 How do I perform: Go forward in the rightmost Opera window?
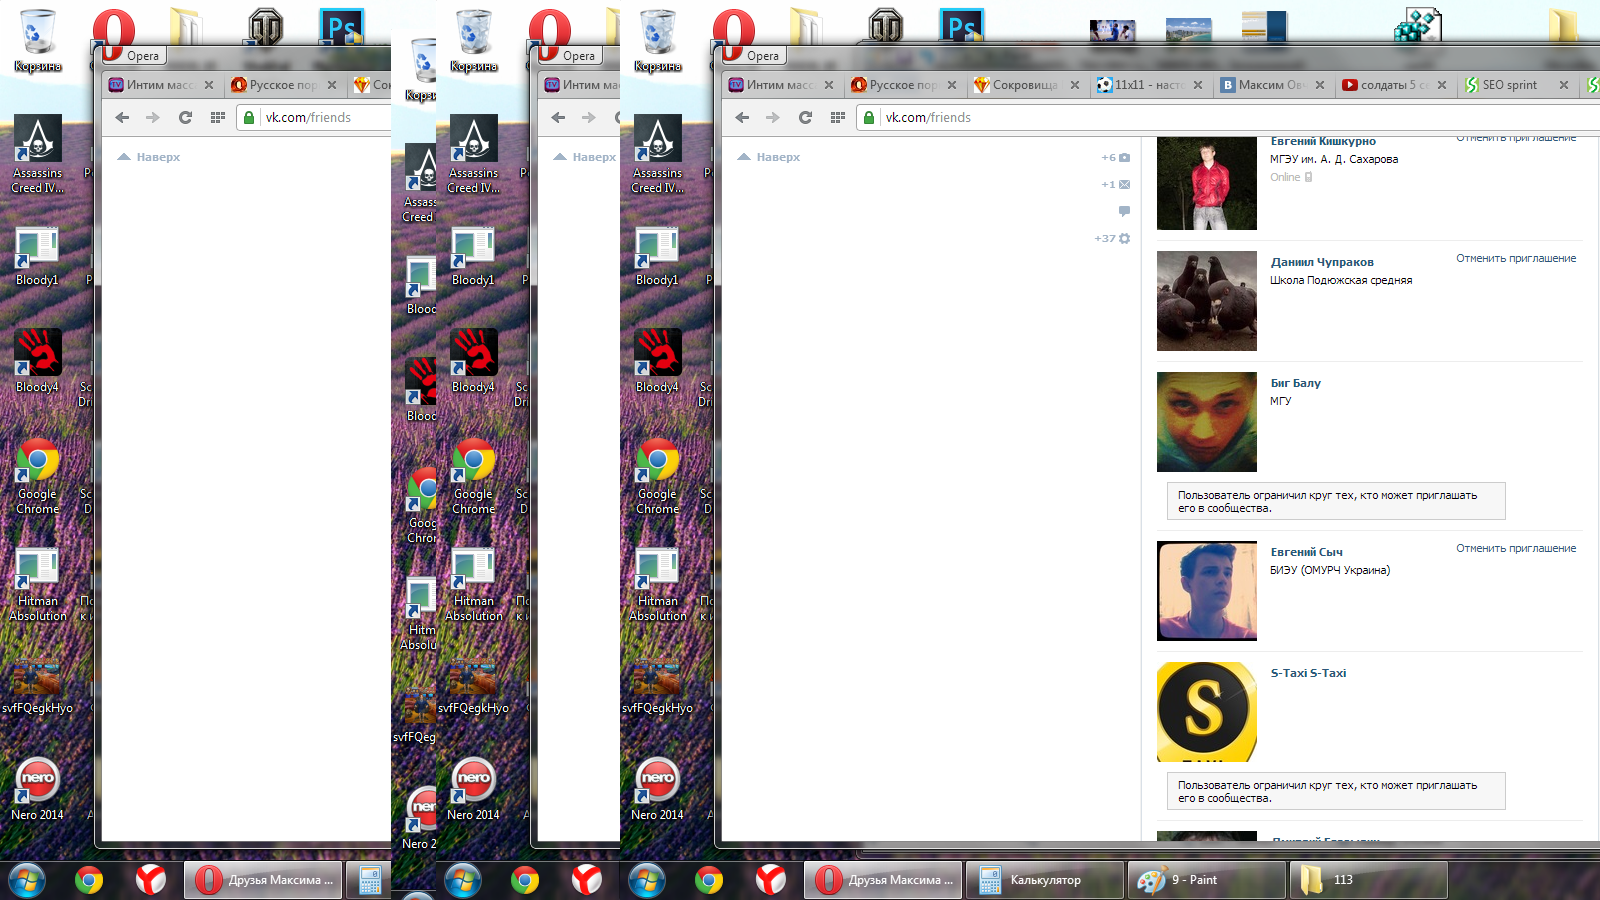[773, 117]
